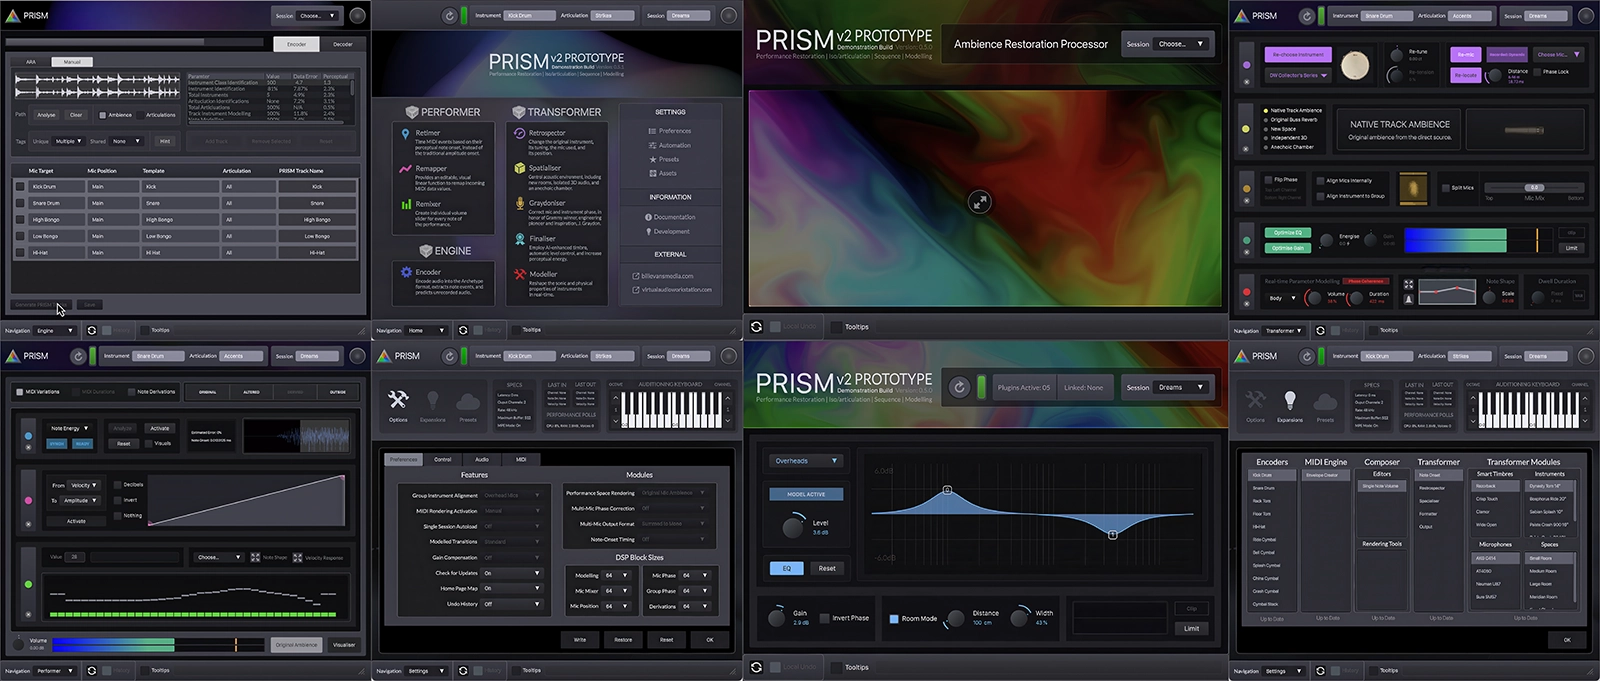
Task: Click reload icon beside Plugins Active
Action: point(959,387)
